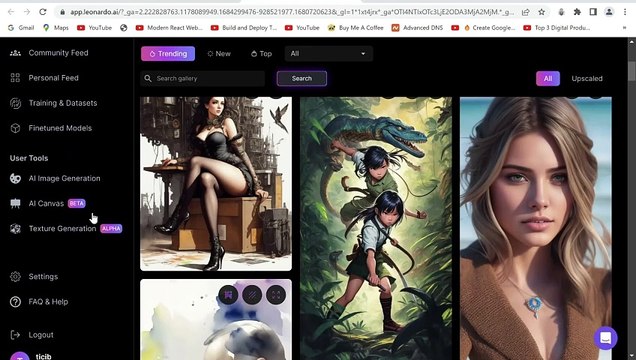The height and width of the screenshot is (360, 636).
Task: Click the remix icon on watercolor image
Action: [x=228, y=295]
